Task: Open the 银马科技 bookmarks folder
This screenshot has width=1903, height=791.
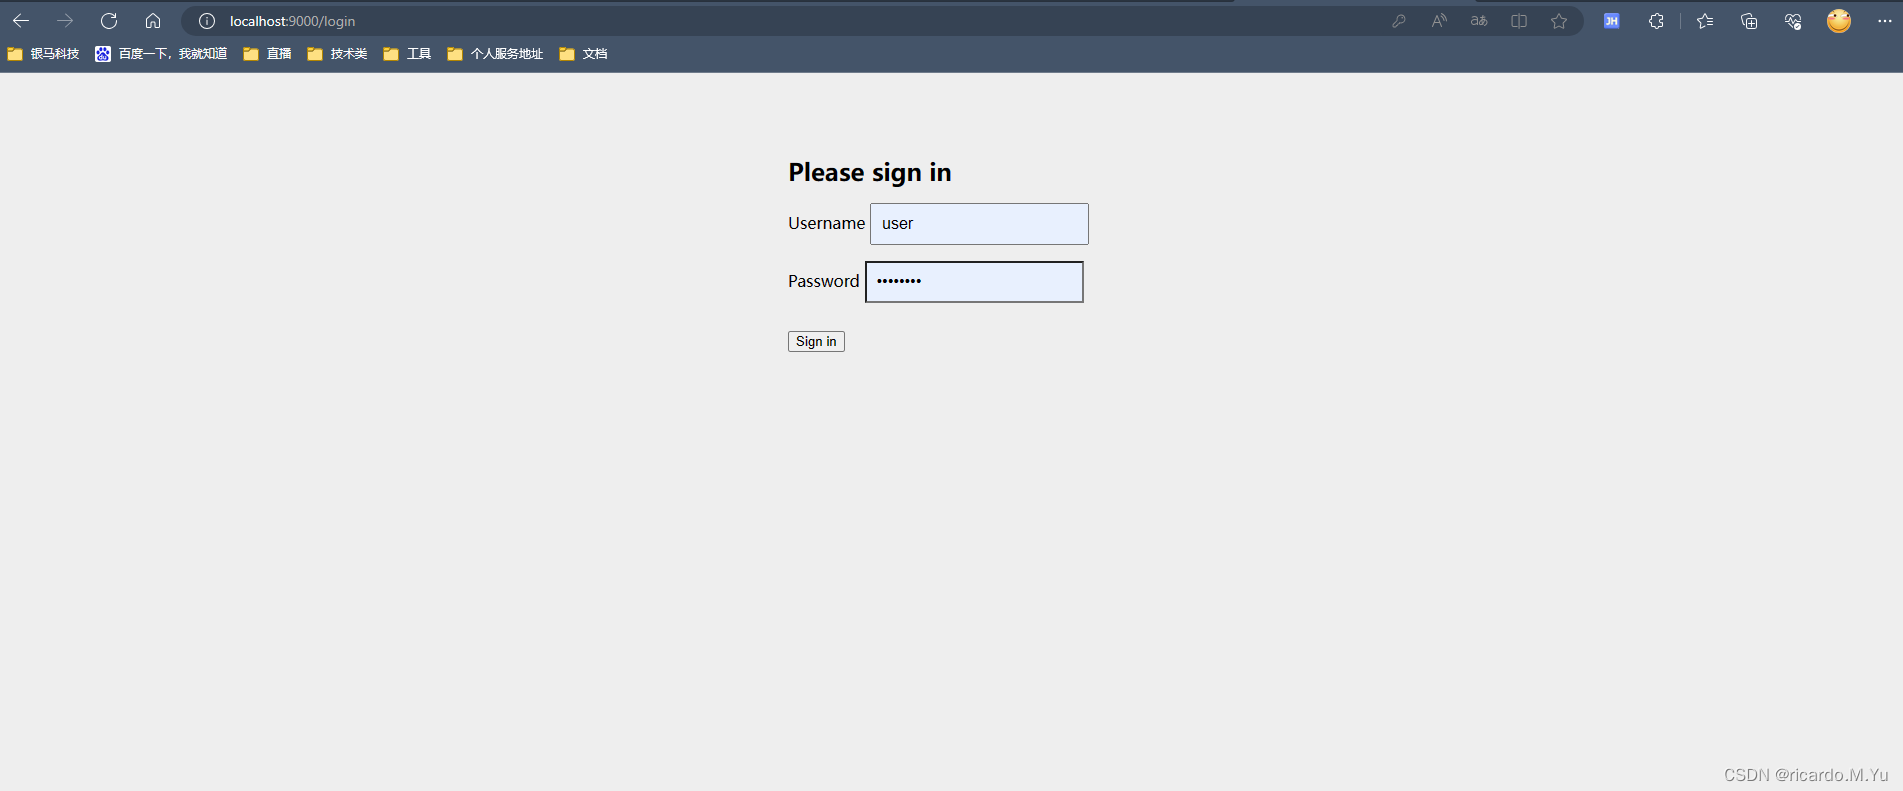Action: point(43,54)
